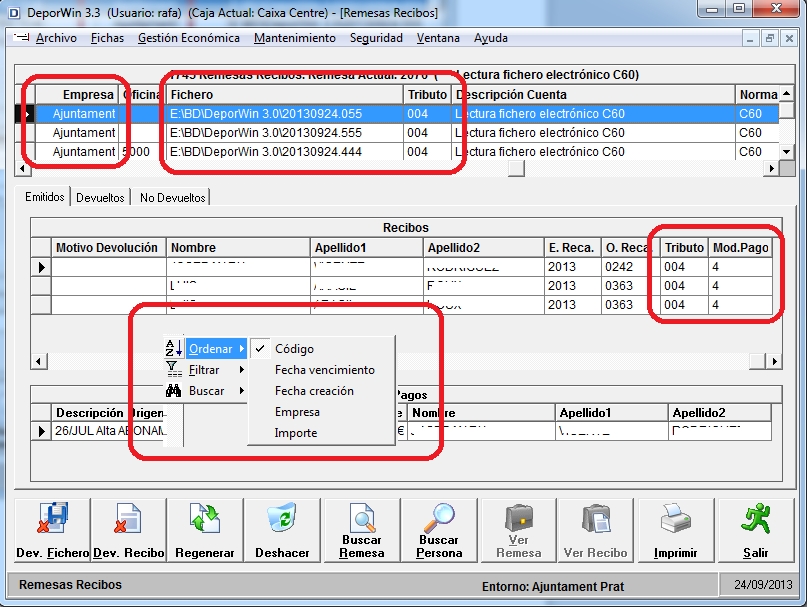
Task: Click down arrow of remesas table scrollbar
Action: click(x=787, y=151)
